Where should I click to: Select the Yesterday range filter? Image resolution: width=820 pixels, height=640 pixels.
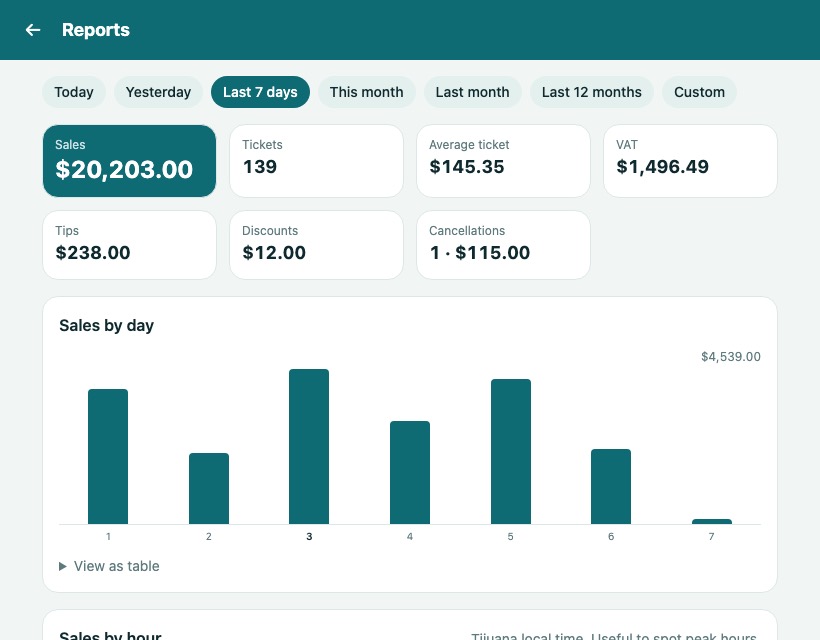tap(158, 92)
